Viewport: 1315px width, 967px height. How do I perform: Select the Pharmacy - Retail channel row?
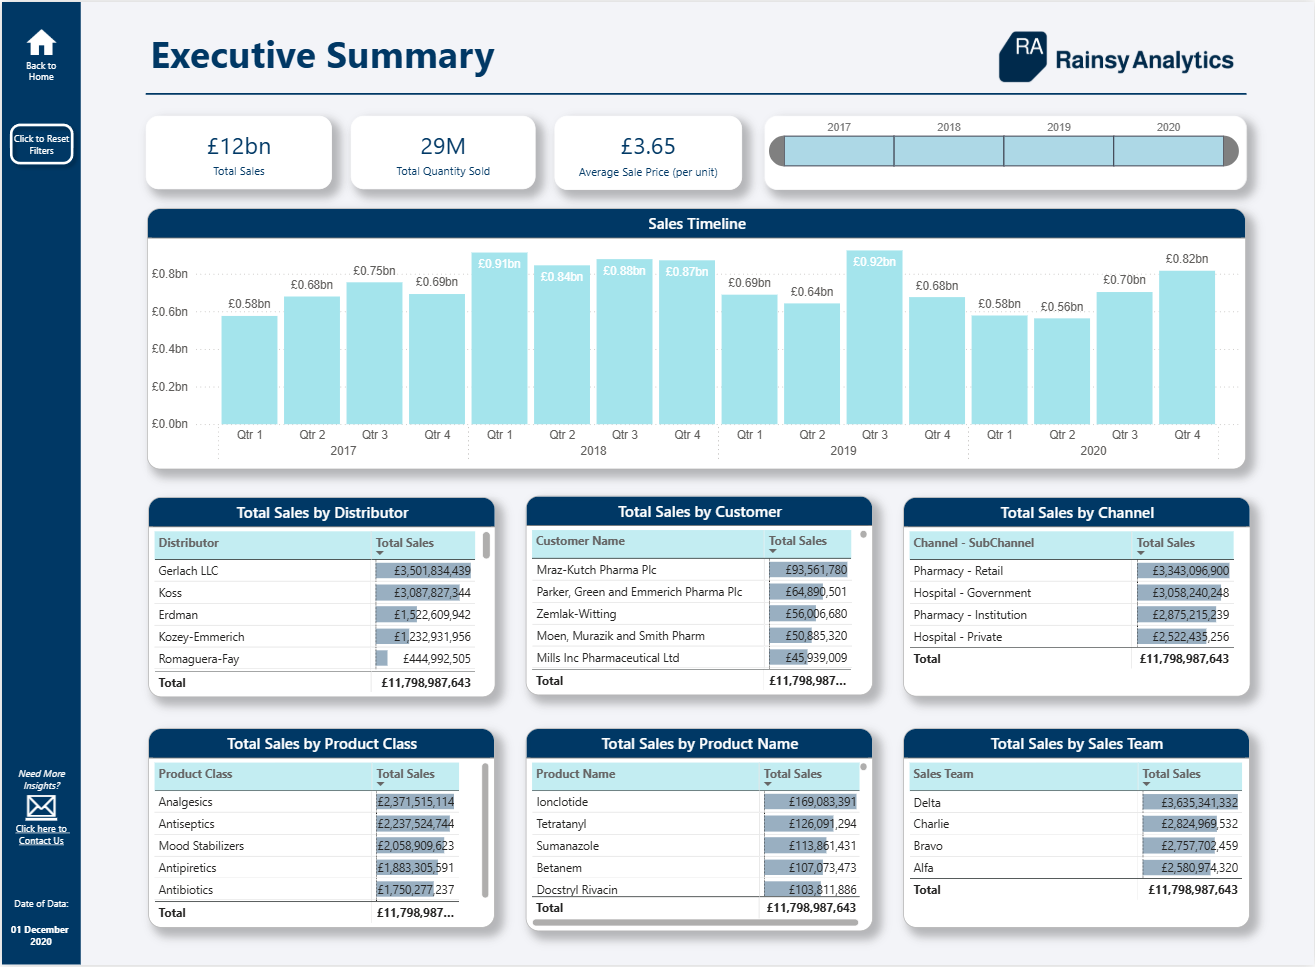pyautogui.click(x=1071, y=571)
